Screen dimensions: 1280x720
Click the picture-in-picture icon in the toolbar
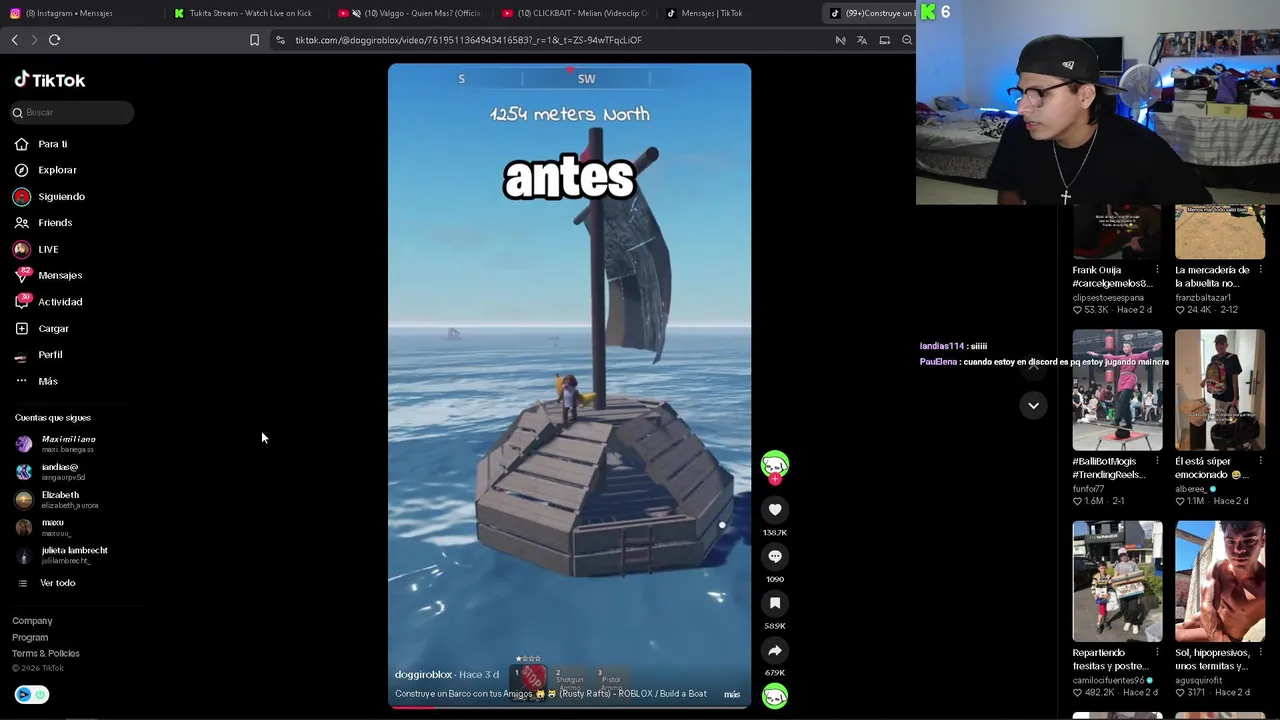pos(885,40)
